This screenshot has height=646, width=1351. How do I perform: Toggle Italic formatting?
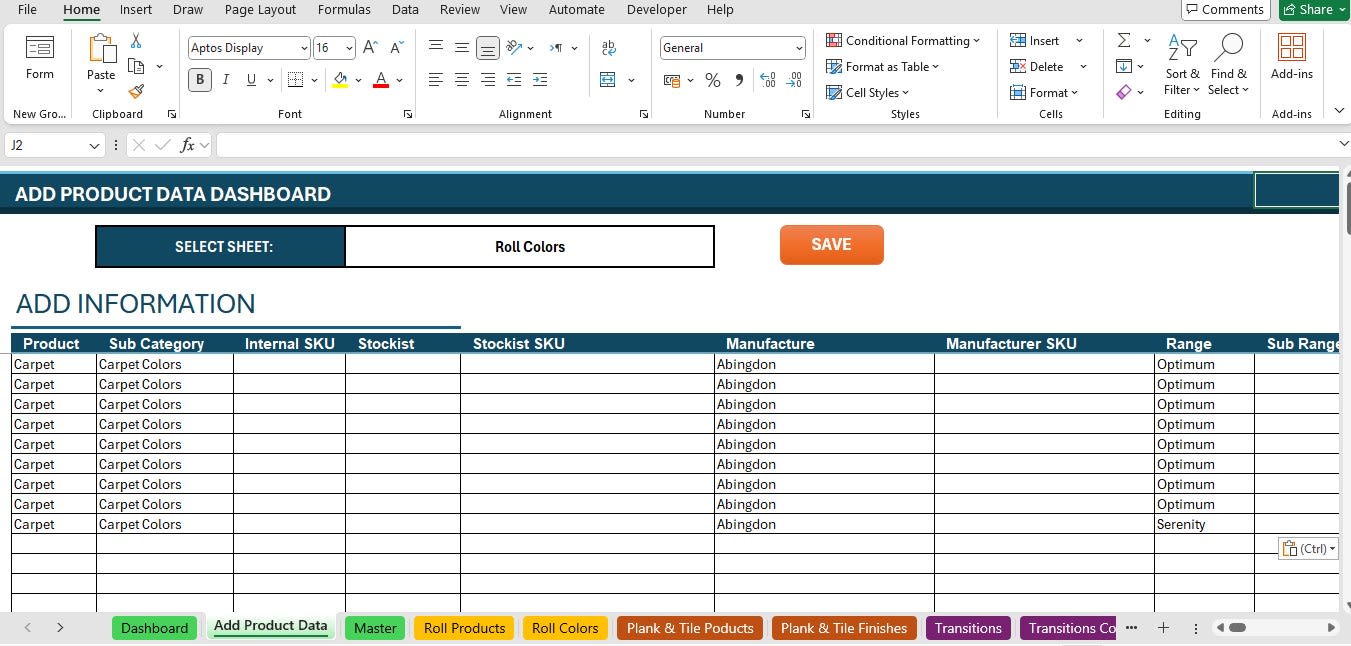[226, 80]
